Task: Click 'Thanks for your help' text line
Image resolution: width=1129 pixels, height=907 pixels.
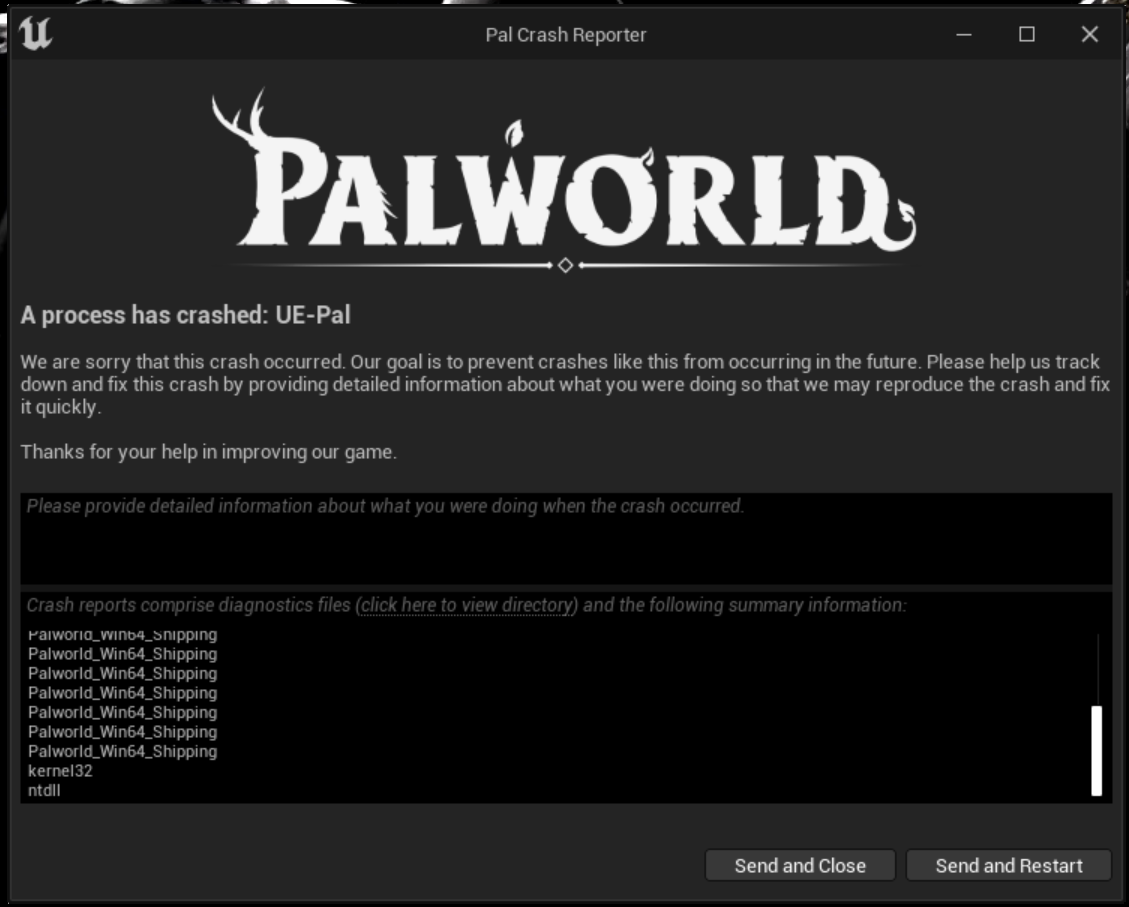Action: pyautogui.click(x=209, y=452)
